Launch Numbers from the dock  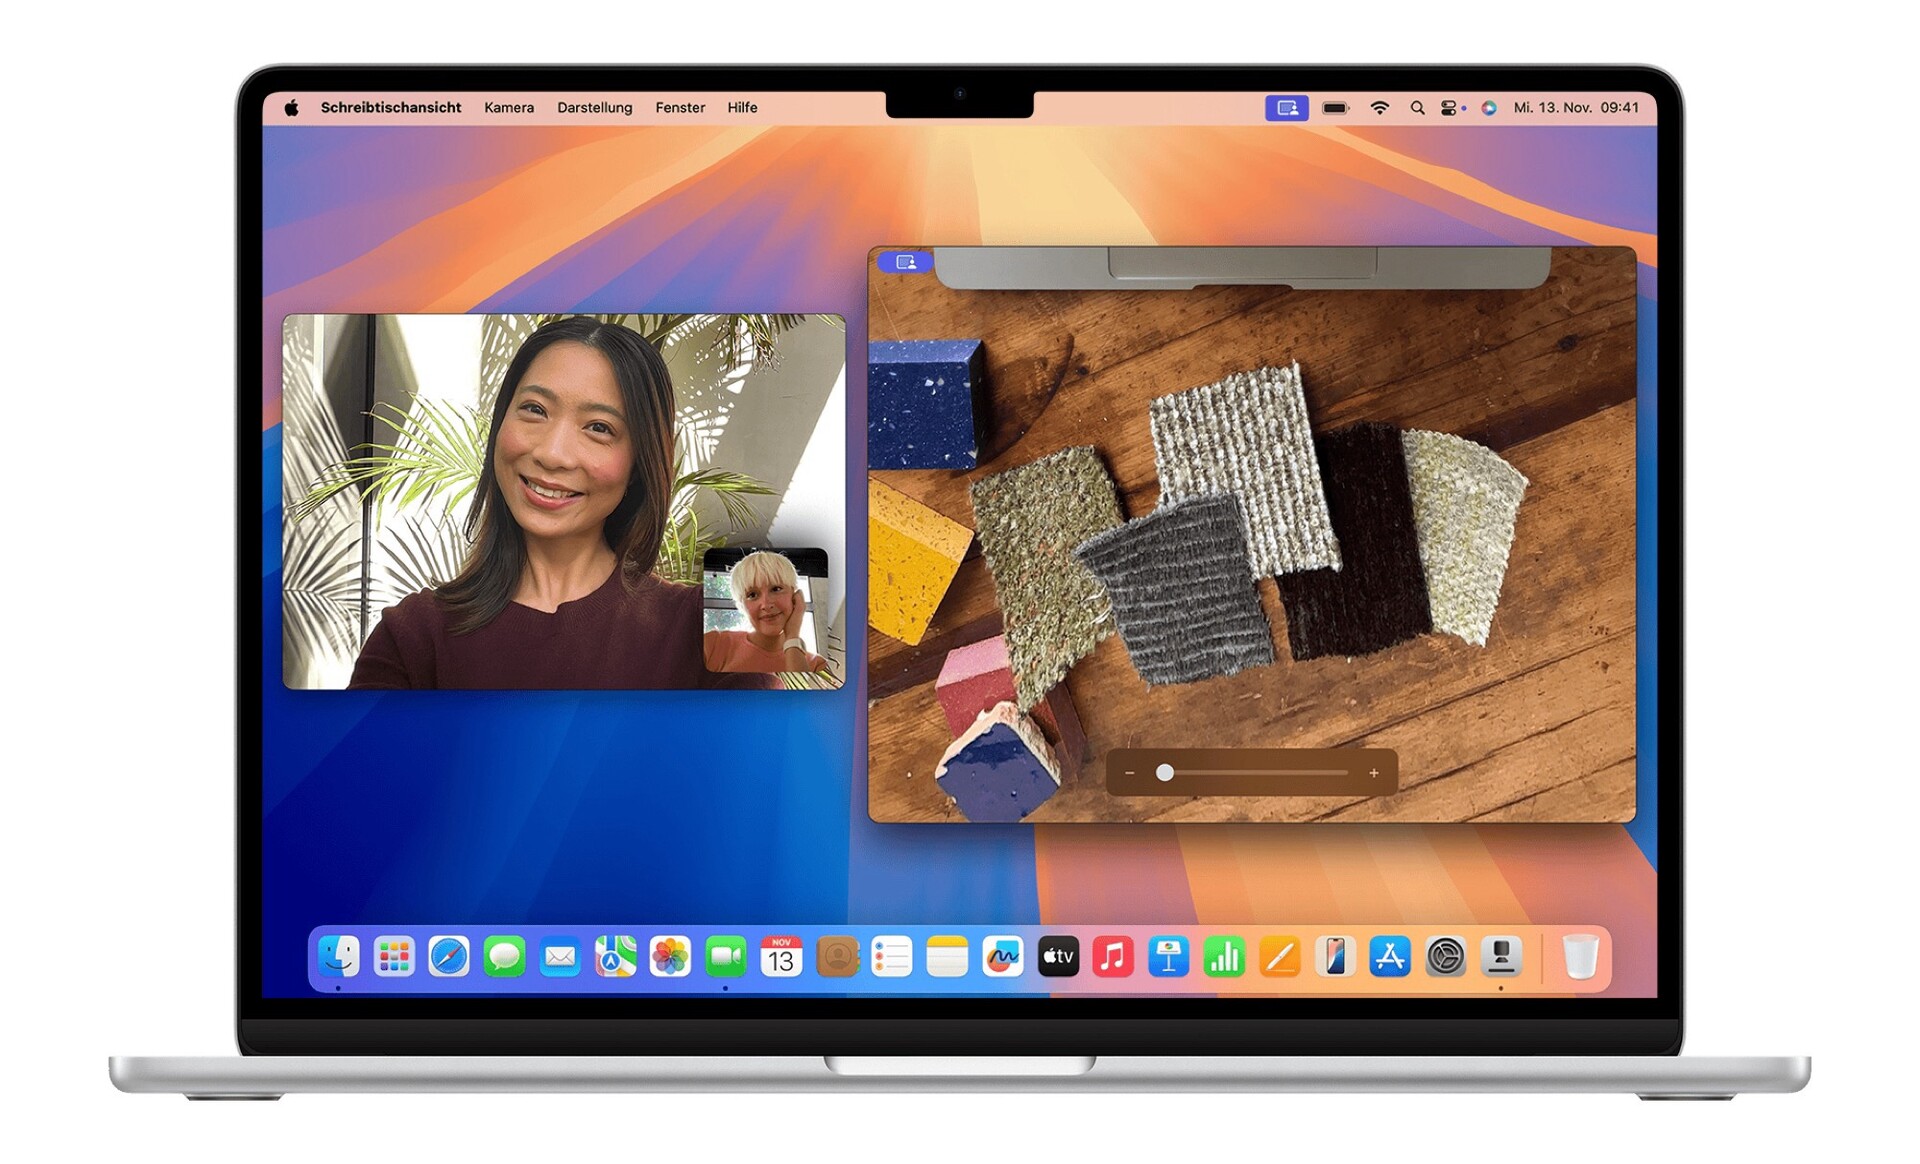click(x=1223, y=958)
